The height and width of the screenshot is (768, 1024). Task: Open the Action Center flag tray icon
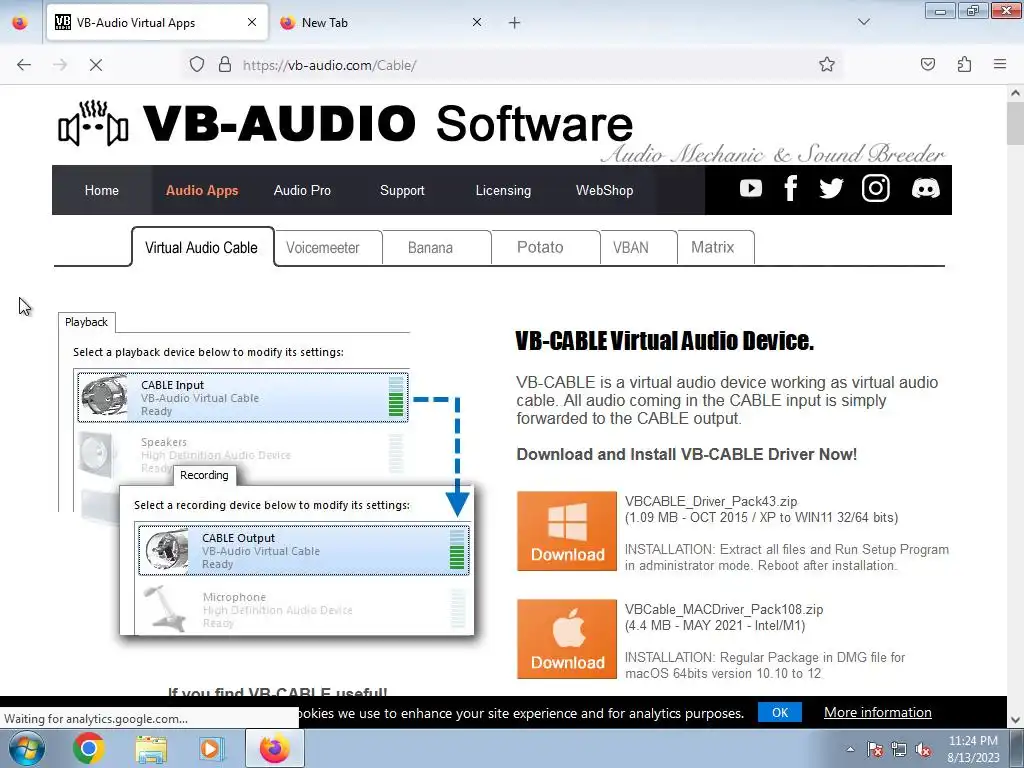coord(875,750)
